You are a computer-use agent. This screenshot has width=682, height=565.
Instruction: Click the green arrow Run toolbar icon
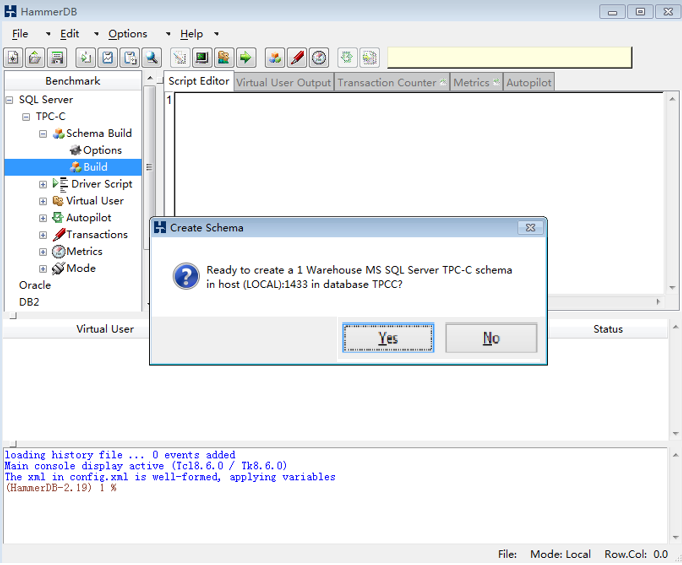click(246, 57)
